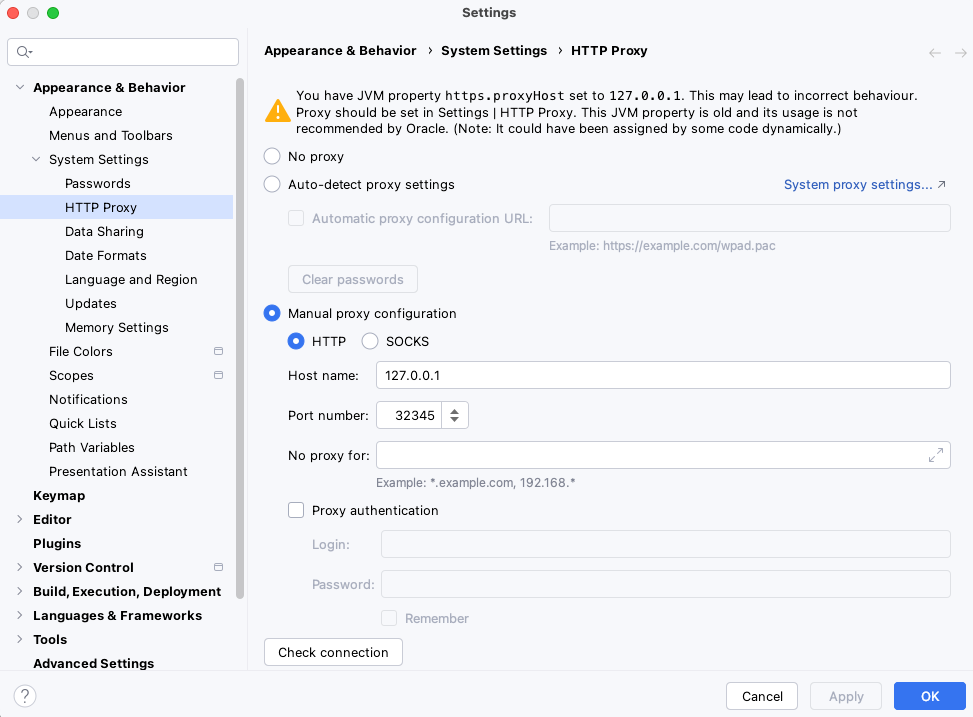Screen dimensions: 973x717
Task: Collapse the System Settings tree node
Action: [36, 160]
